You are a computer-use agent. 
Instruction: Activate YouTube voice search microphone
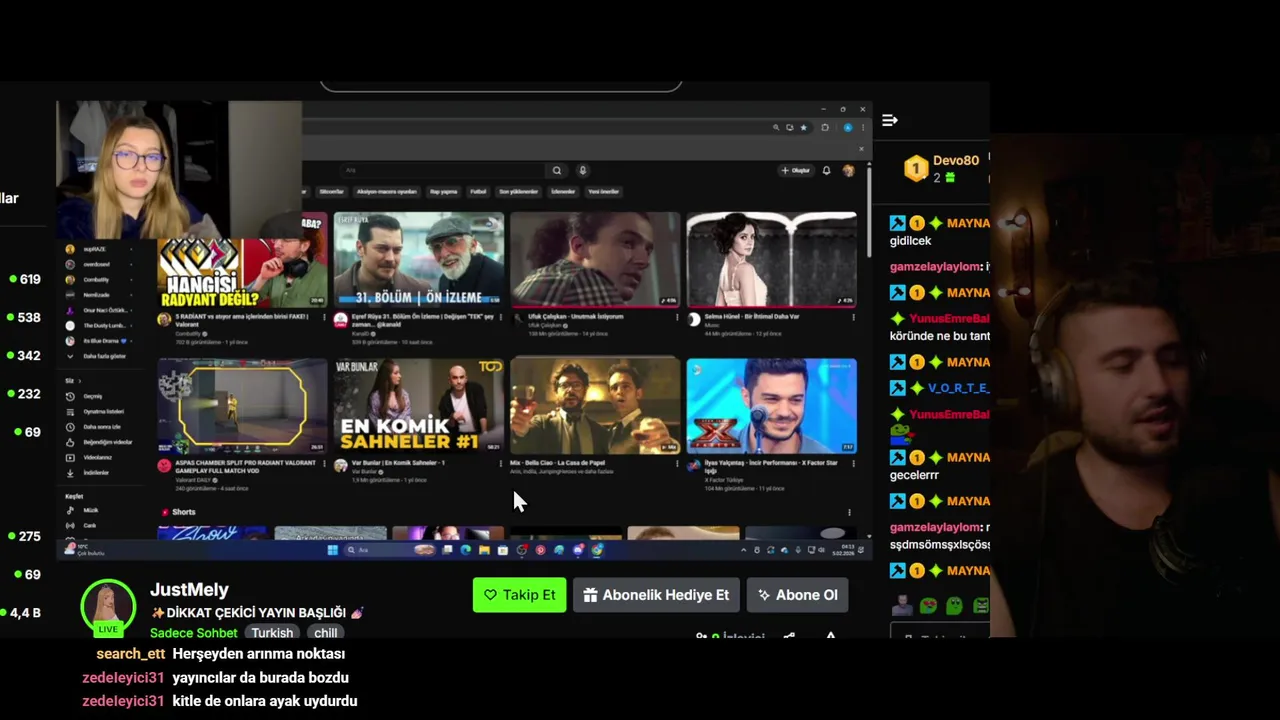(583, 170)
